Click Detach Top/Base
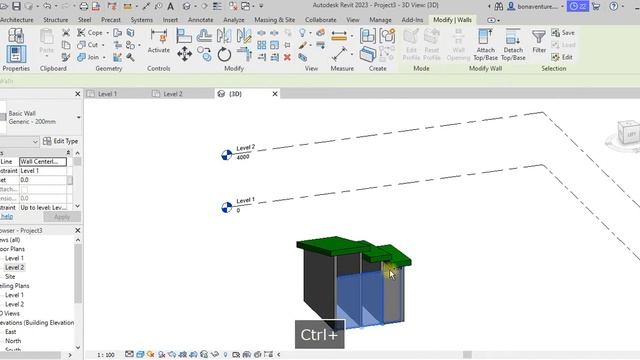The image size is (640, 360). tap(513, 44)
